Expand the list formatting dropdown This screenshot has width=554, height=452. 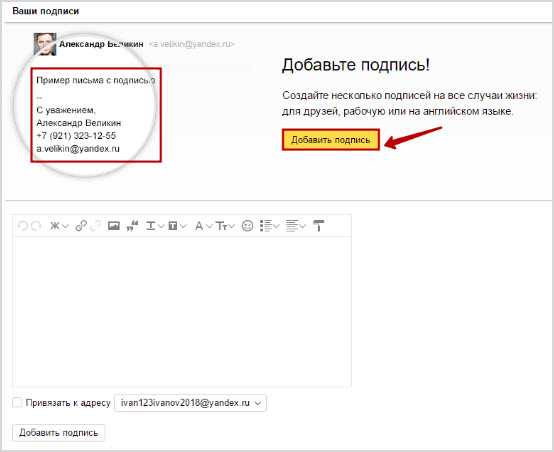(270, 225)
